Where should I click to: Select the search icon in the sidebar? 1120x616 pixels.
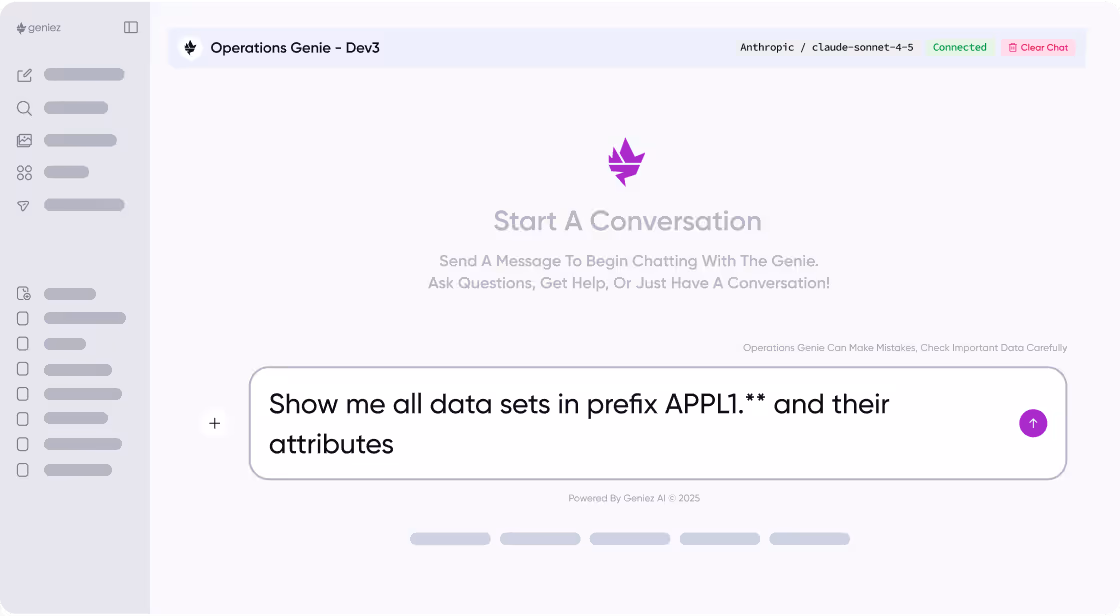pyautogui.click(x=24, y=107)
